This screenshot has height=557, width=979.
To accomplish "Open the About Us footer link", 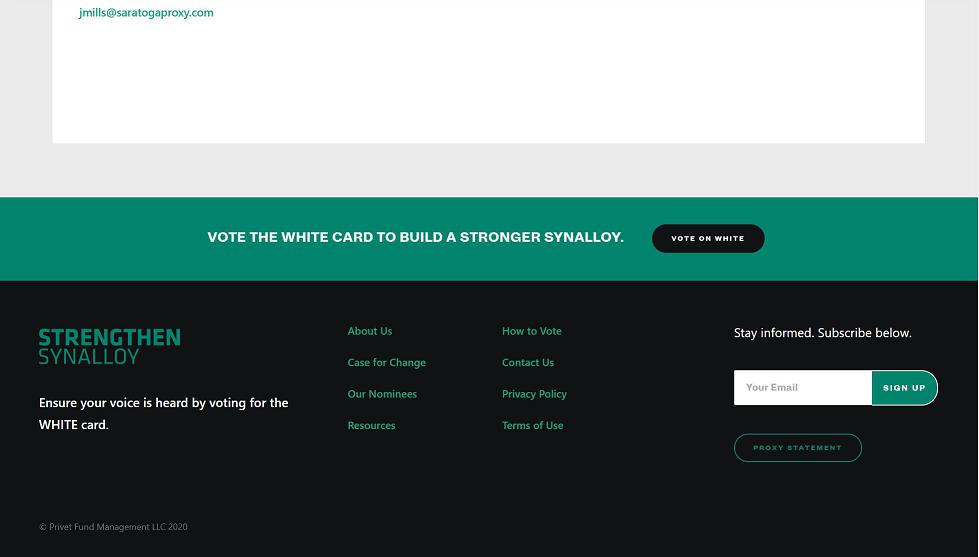I will point(369,331).
